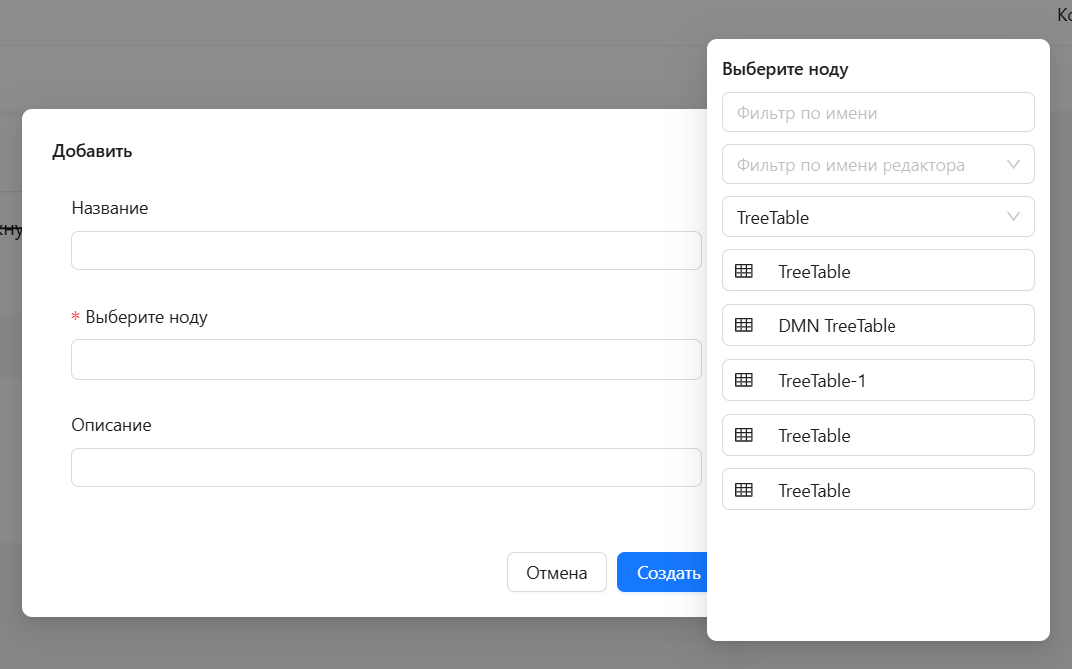Click the required "Выберите ноду" input field

[386, 359]
